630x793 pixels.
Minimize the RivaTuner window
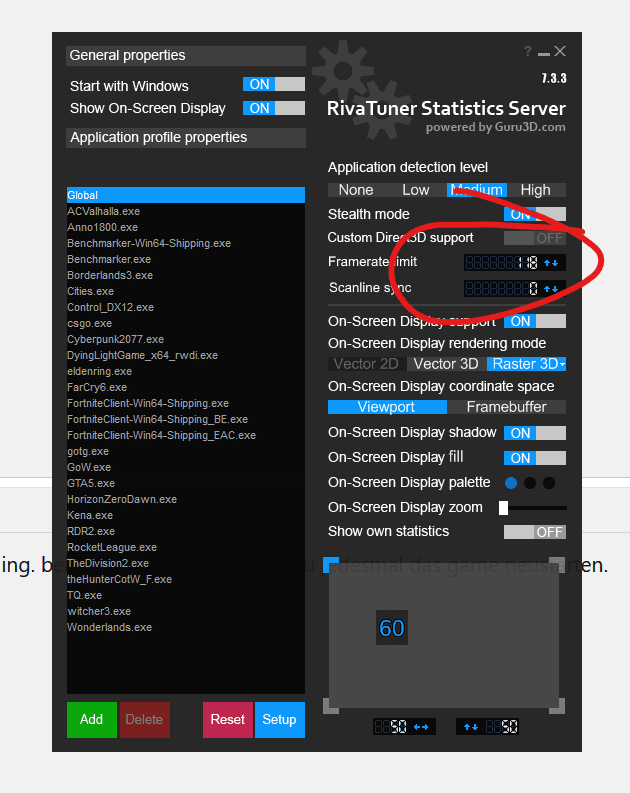[544, 53]
